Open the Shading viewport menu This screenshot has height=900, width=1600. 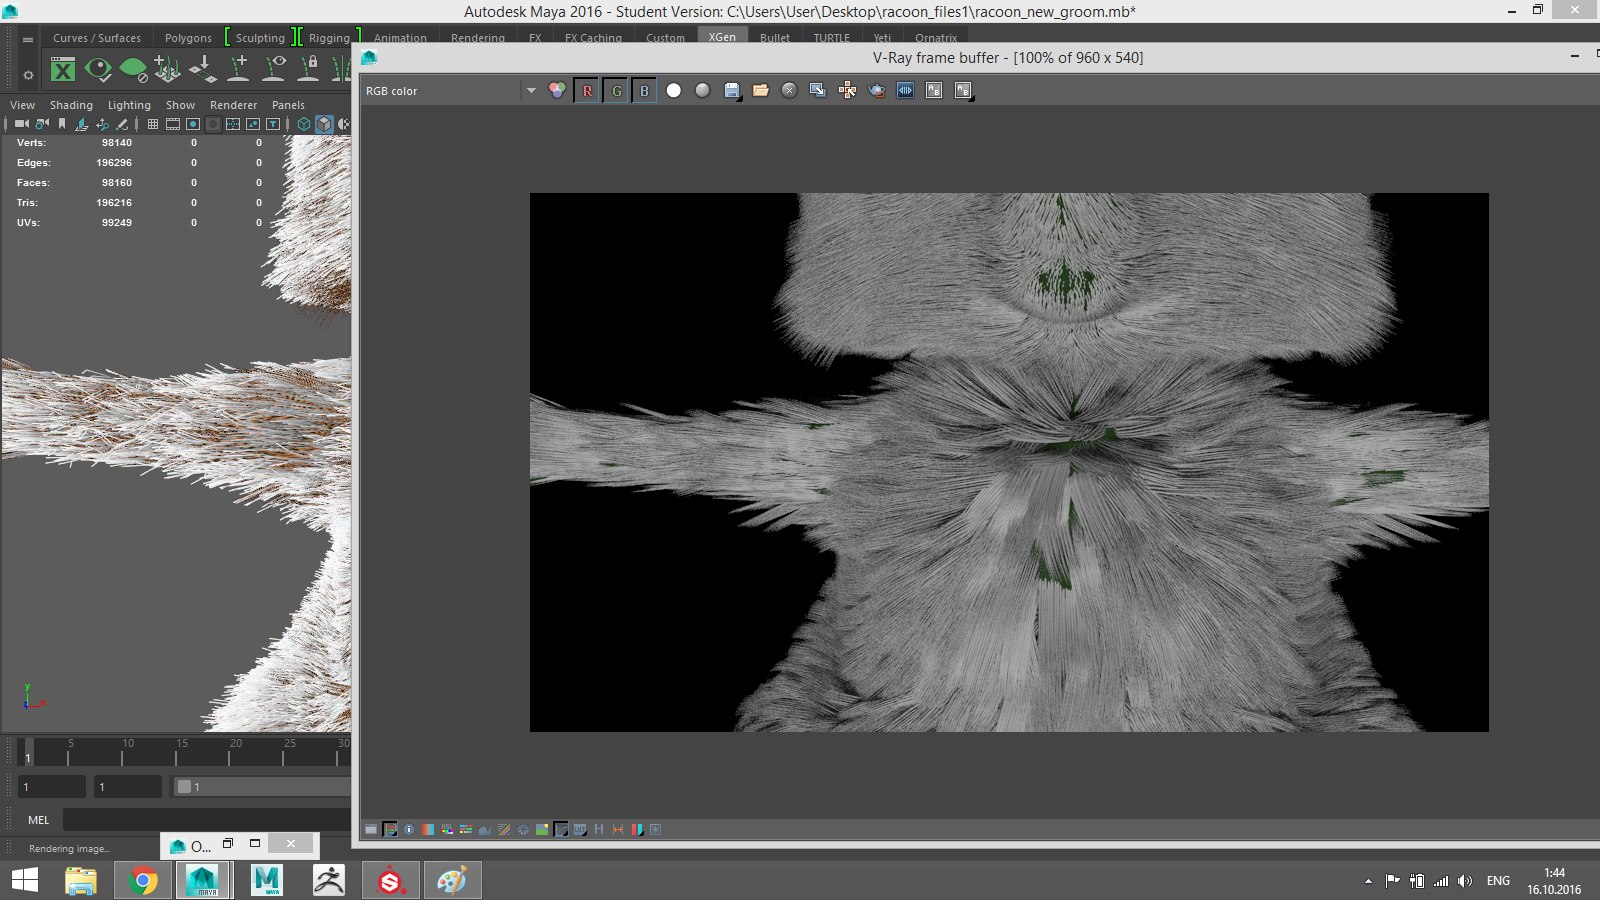(71, 105)
